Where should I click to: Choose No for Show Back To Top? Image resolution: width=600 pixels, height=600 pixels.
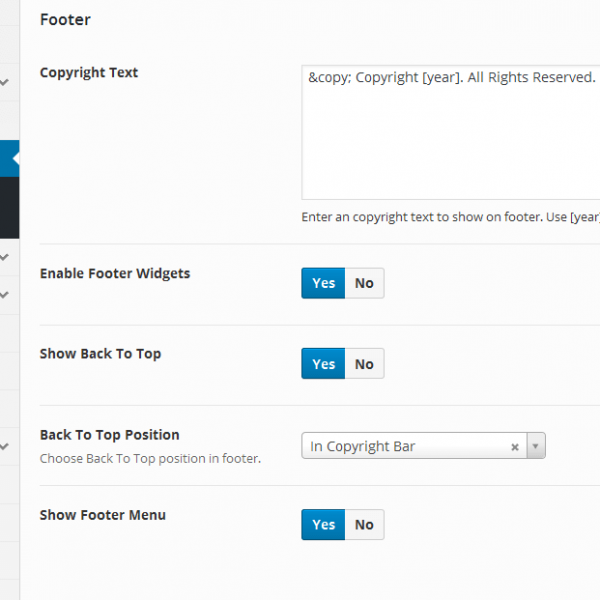[364, 364]
